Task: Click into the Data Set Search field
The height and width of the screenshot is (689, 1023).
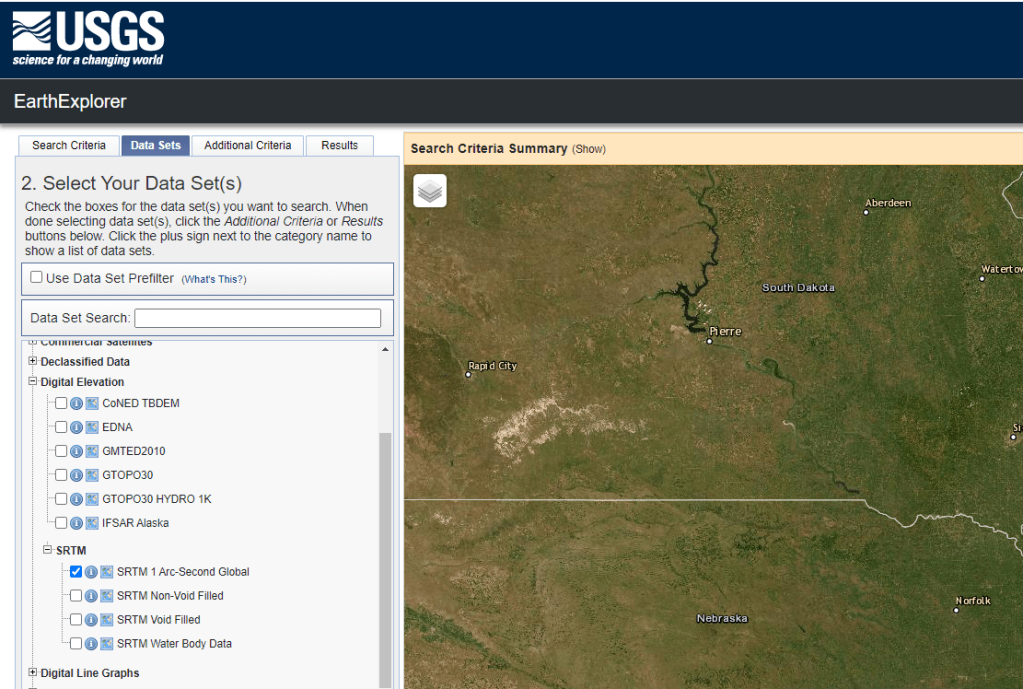Action: [x=258, y=318]
